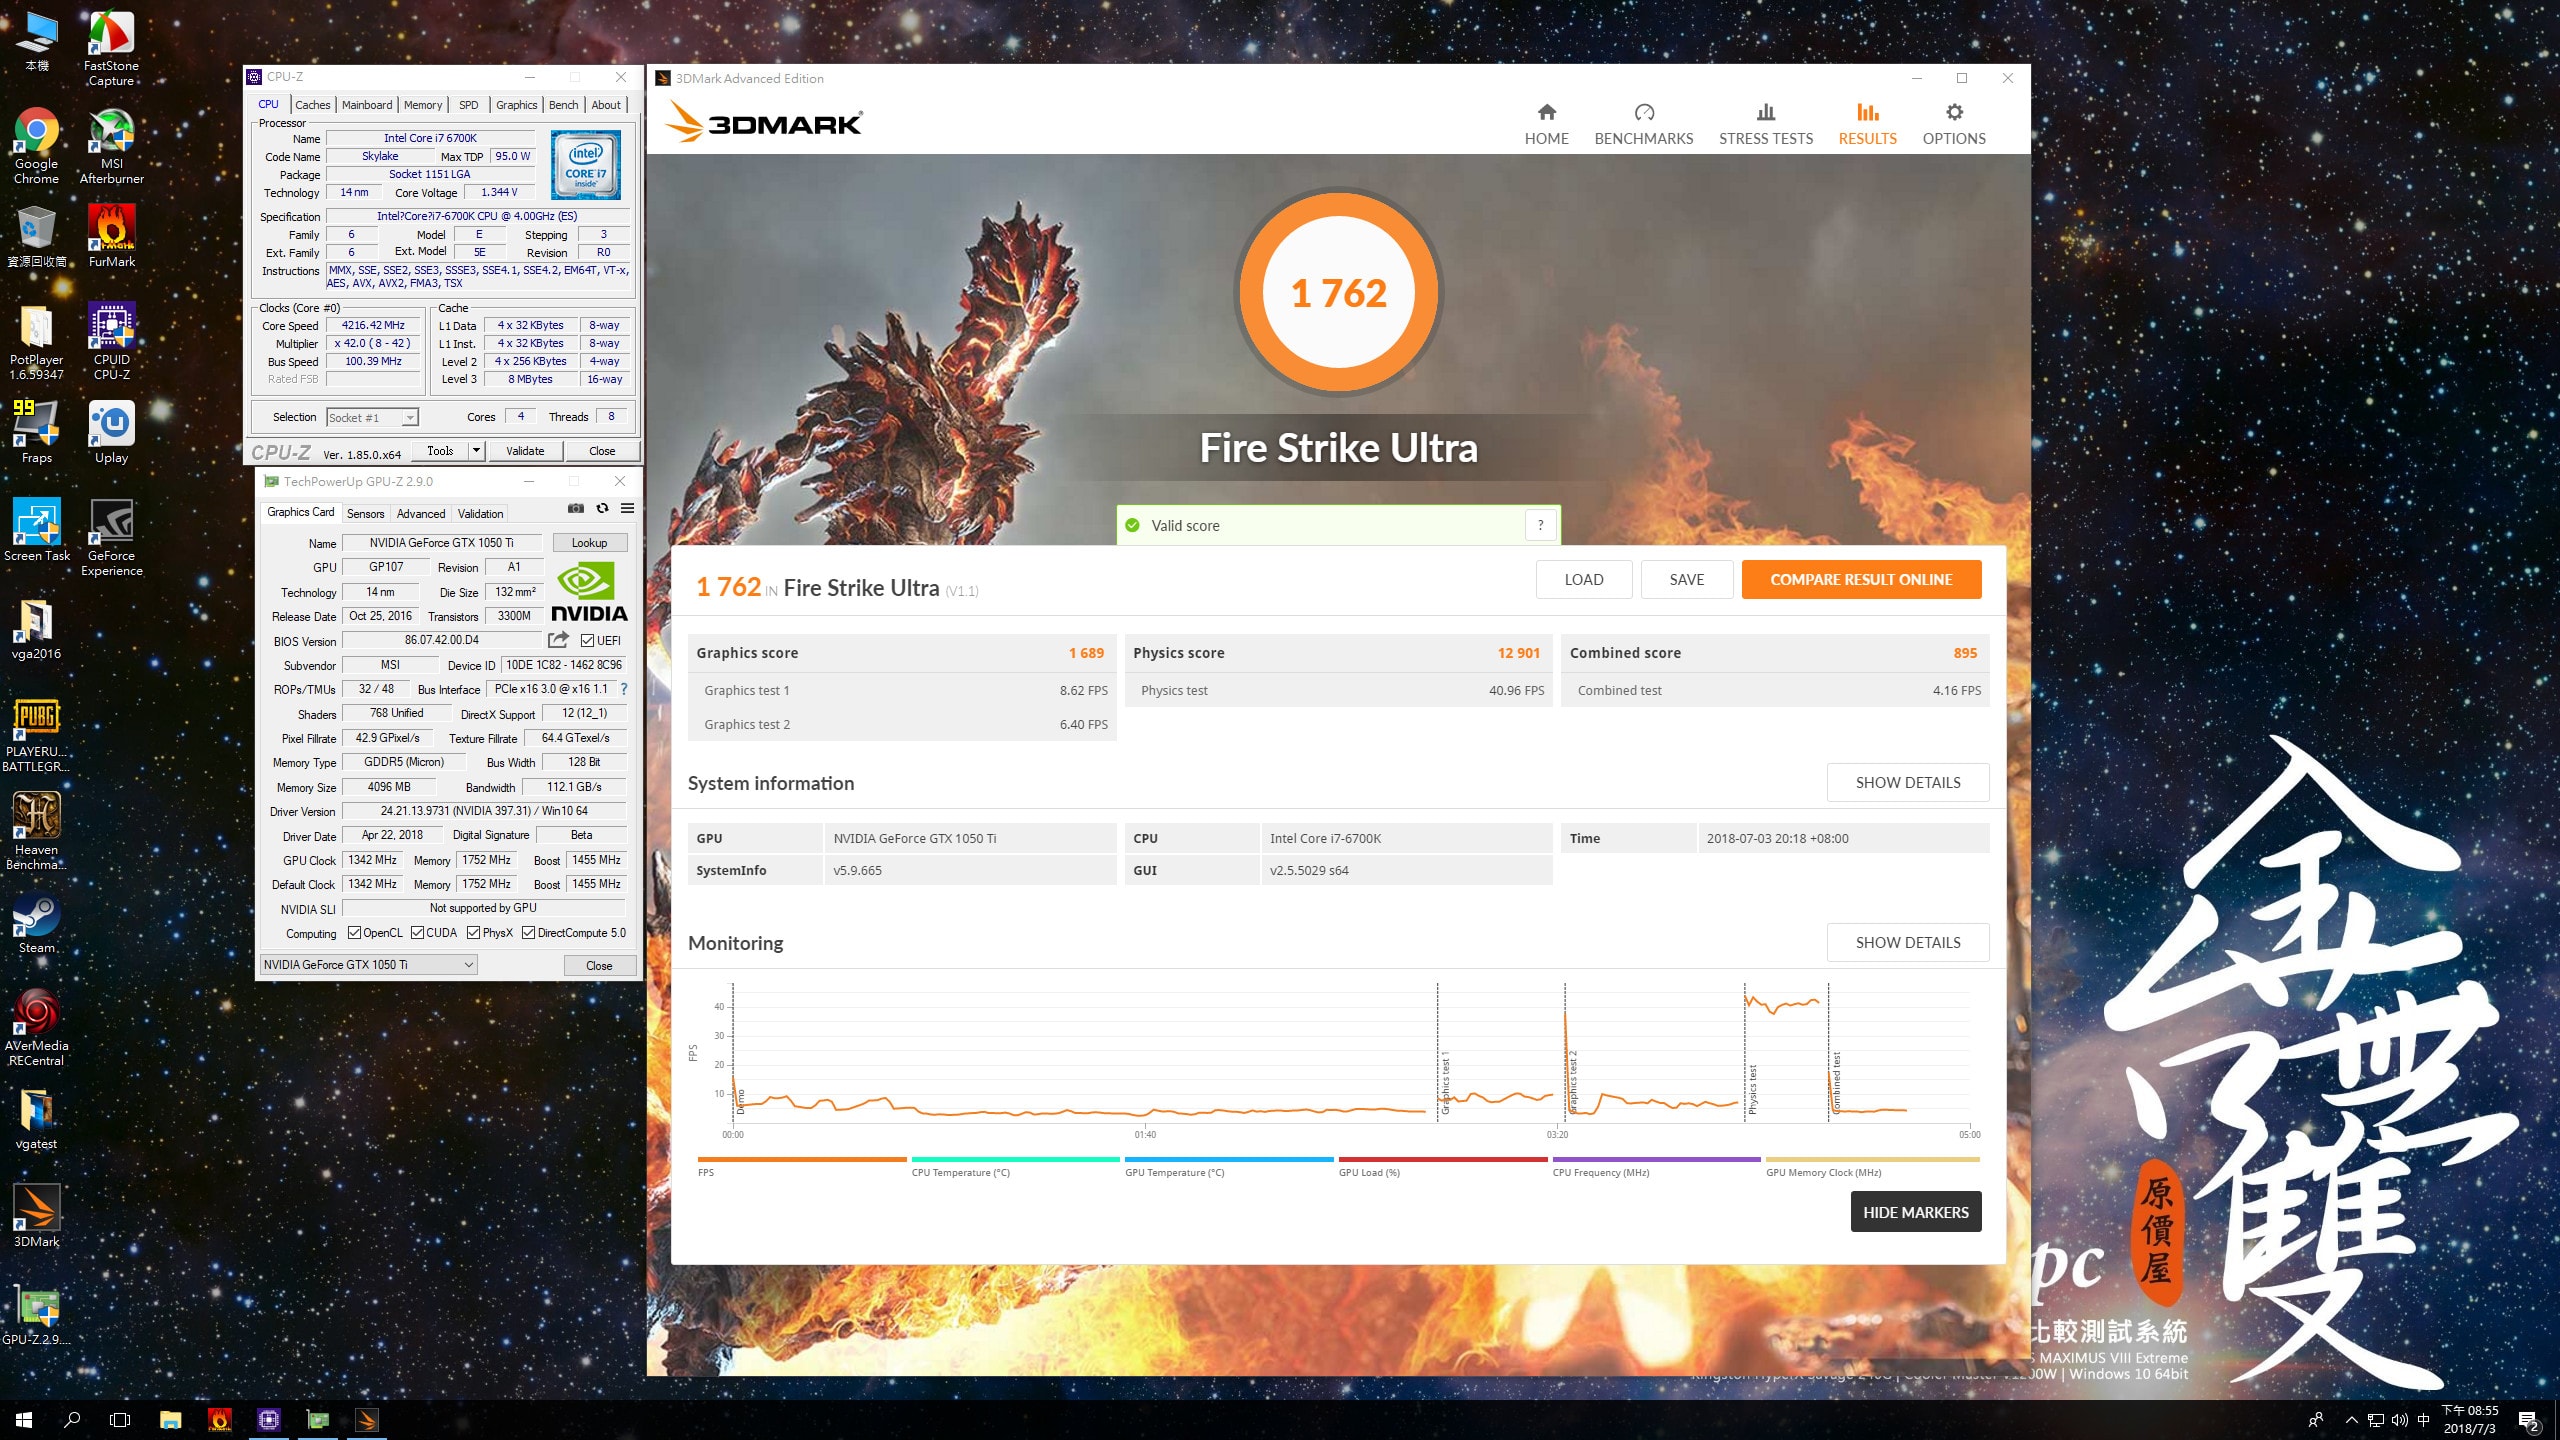Switch to the Memory tab in CPU-Z

point(423,105)
